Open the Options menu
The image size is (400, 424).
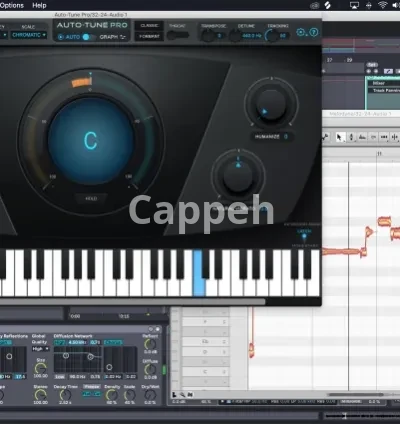[12, 5]
